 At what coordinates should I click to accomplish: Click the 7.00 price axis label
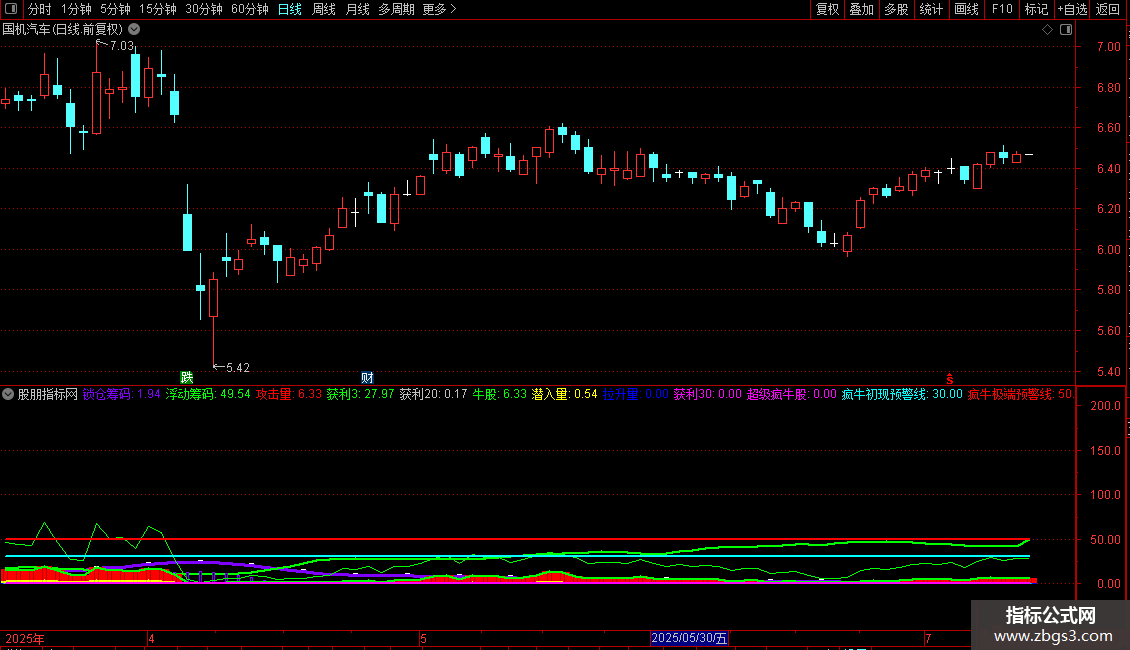point(1108,46)
